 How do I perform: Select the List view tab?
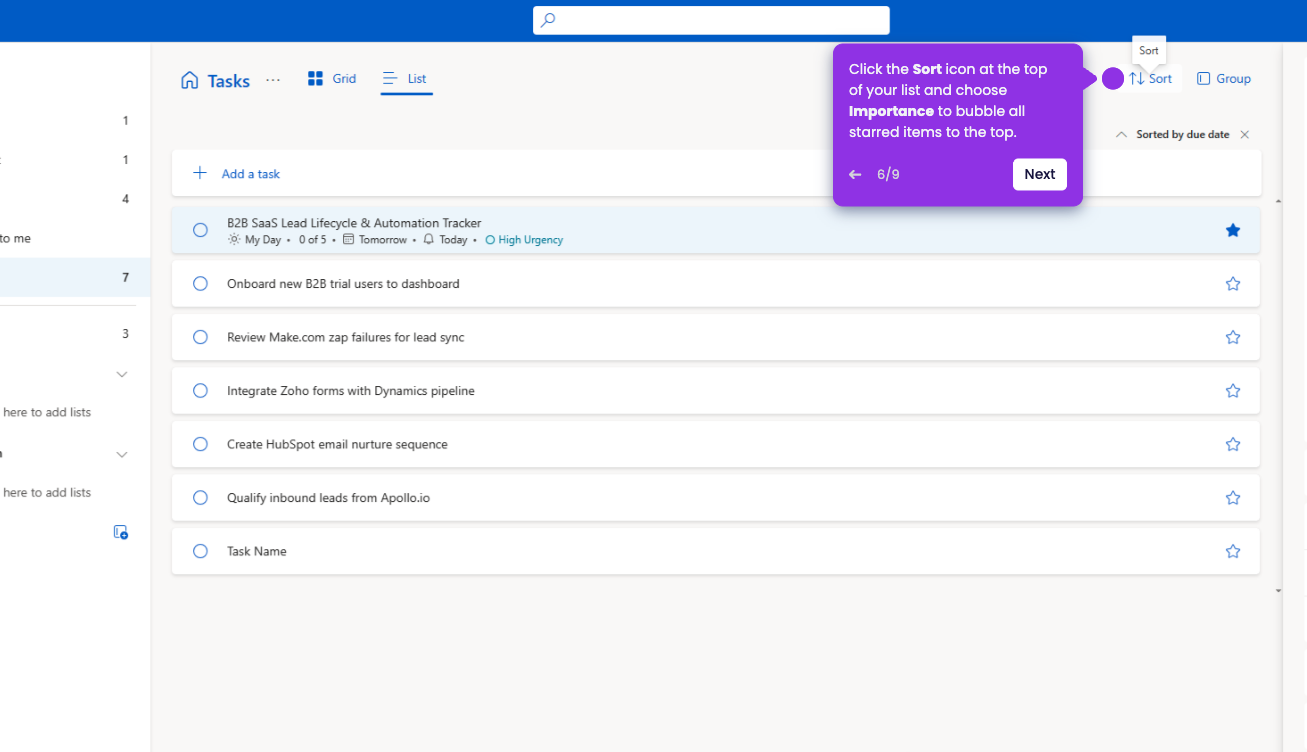tap(406, 78)
